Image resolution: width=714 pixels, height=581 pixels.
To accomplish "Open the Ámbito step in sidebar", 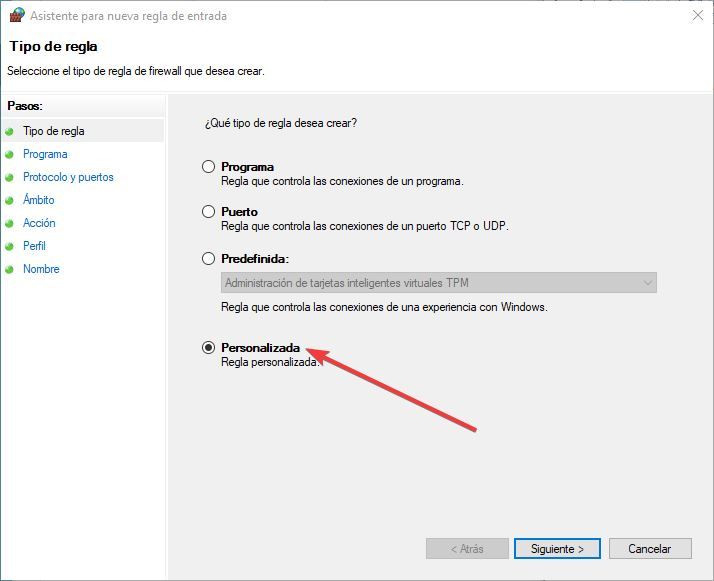I will pos(39,200).
